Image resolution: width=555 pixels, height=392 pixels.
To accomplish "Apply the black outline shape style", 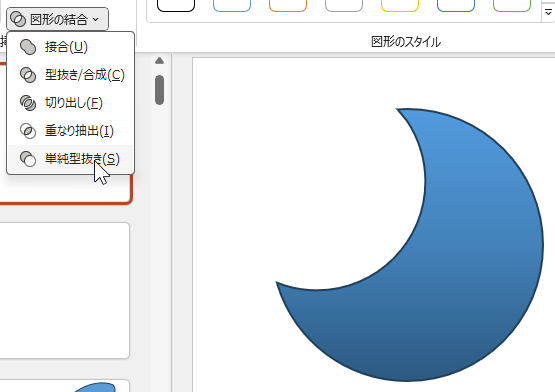I will [176, 6].
